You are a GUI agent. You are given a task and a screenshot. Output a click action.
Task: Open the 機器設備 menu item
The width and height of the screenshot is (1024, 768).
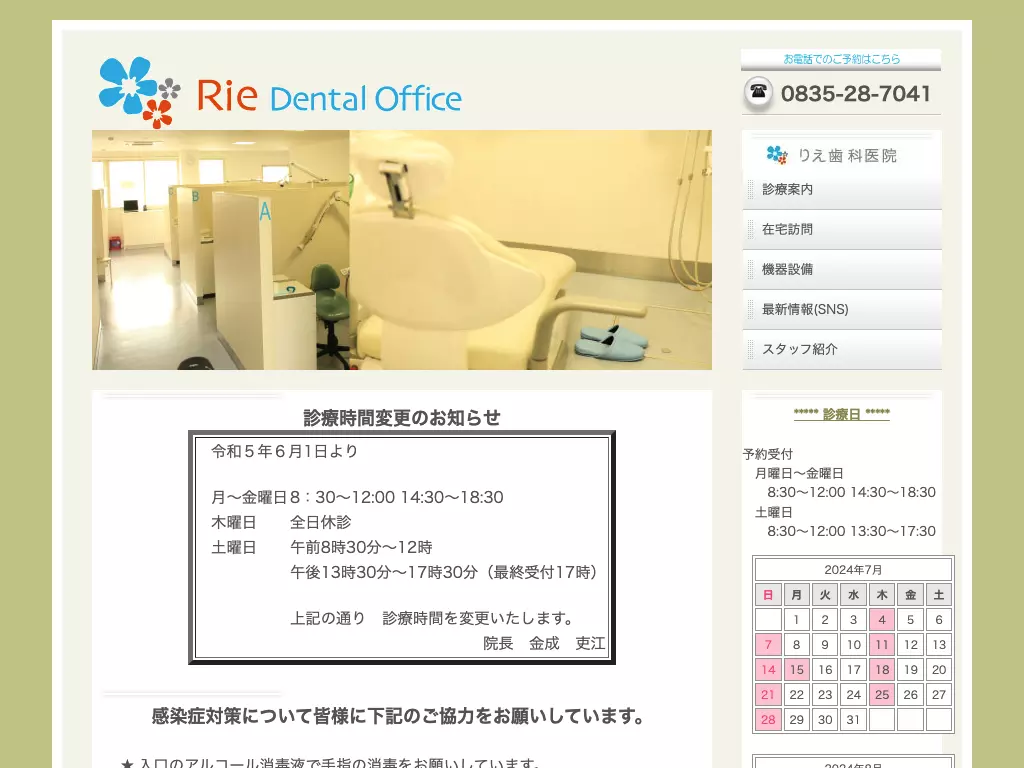(842, 269)
